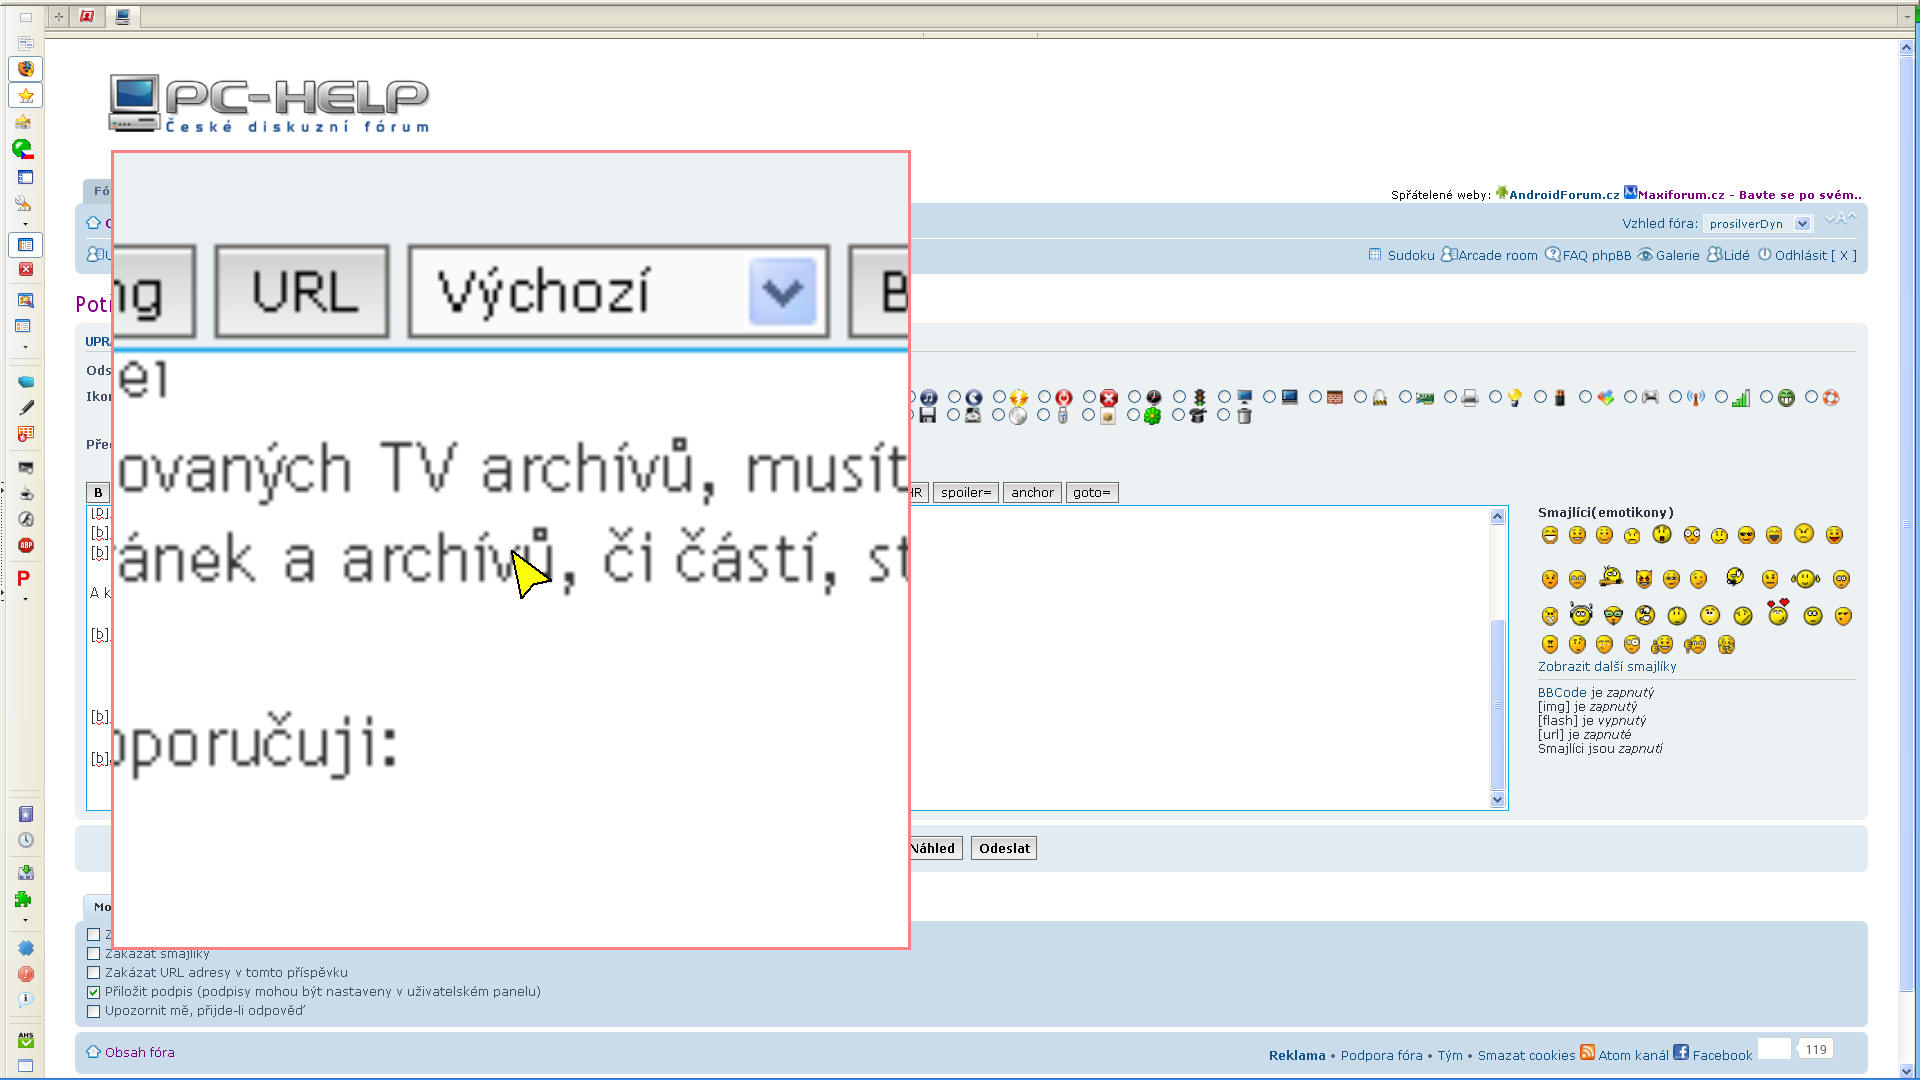
Task: Click the pencil edit icon in the sidebar
Action: click(26, 408)
